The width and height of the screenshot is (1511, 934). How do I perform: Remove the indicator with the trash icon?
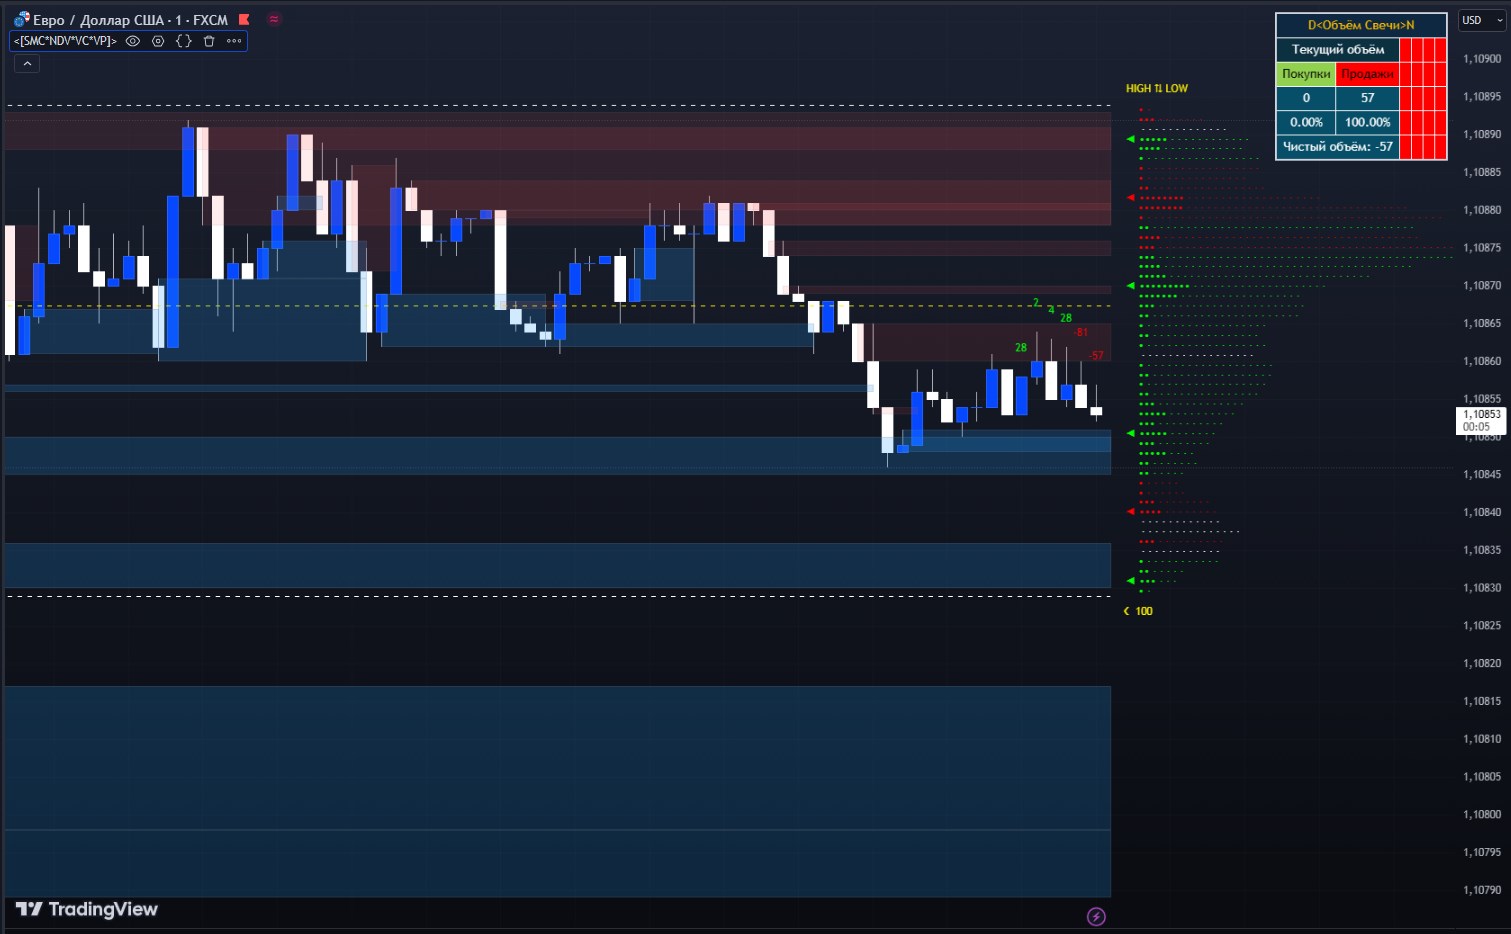[x=209, y=41]
